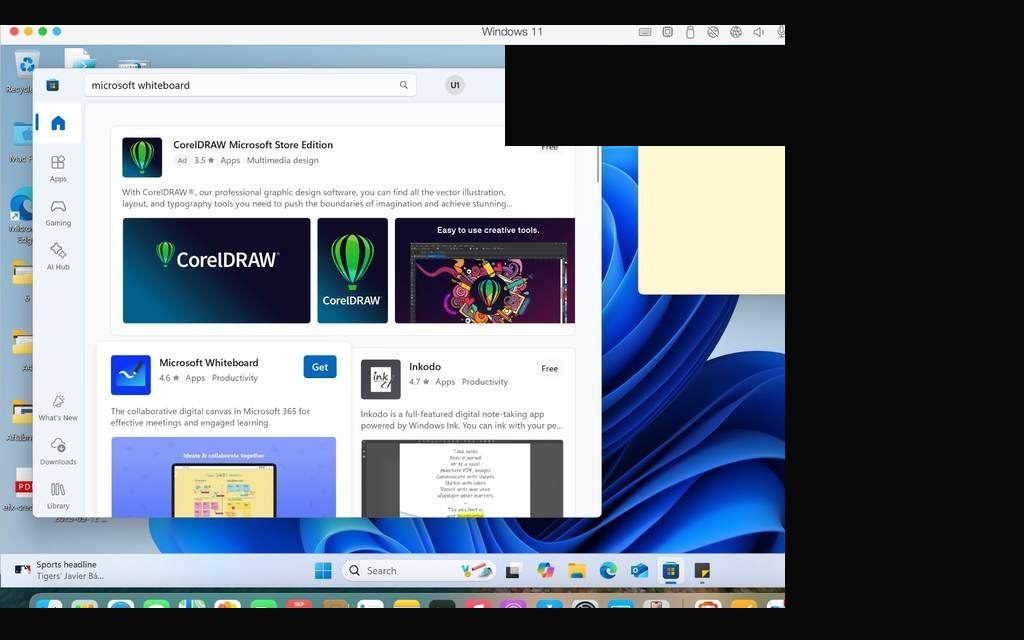Click the USB device icon in Parallels title bar
The image size is (1024, 640).
pos(690,31)
